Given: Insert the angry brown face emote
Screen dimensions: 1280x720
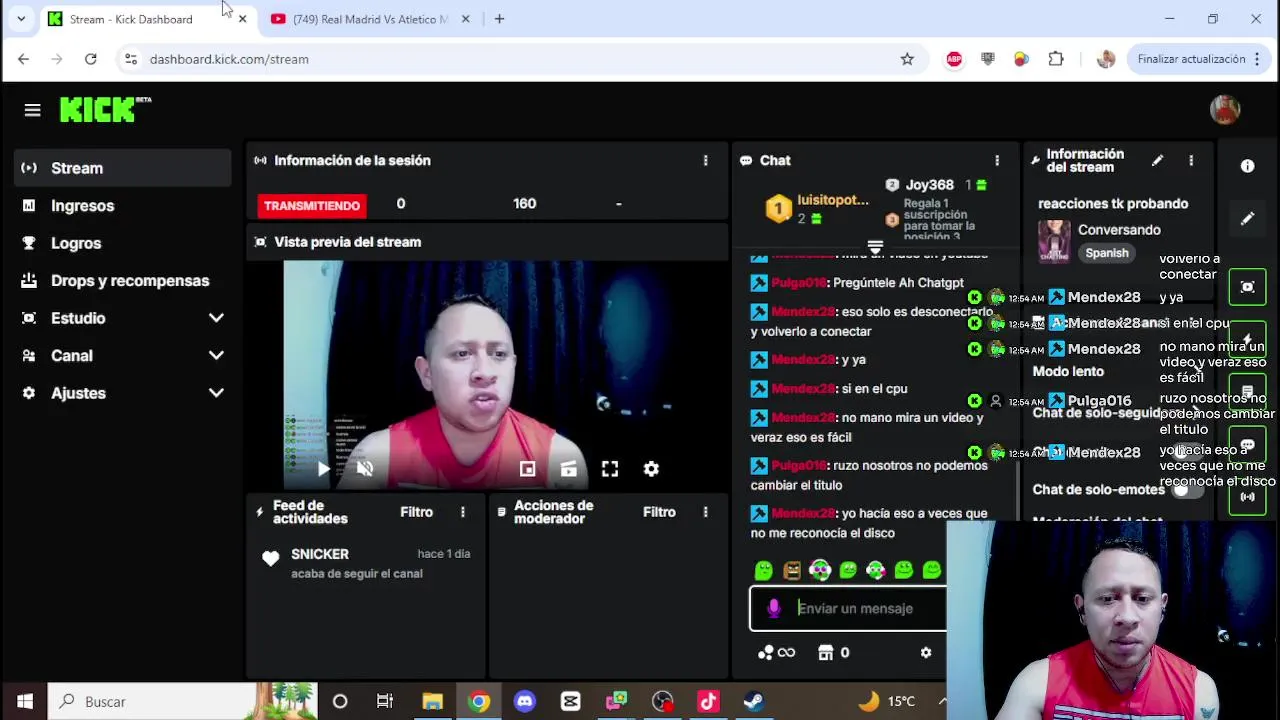Looking at the screenshot, I should pyautogui.click(x=792, y=570).
